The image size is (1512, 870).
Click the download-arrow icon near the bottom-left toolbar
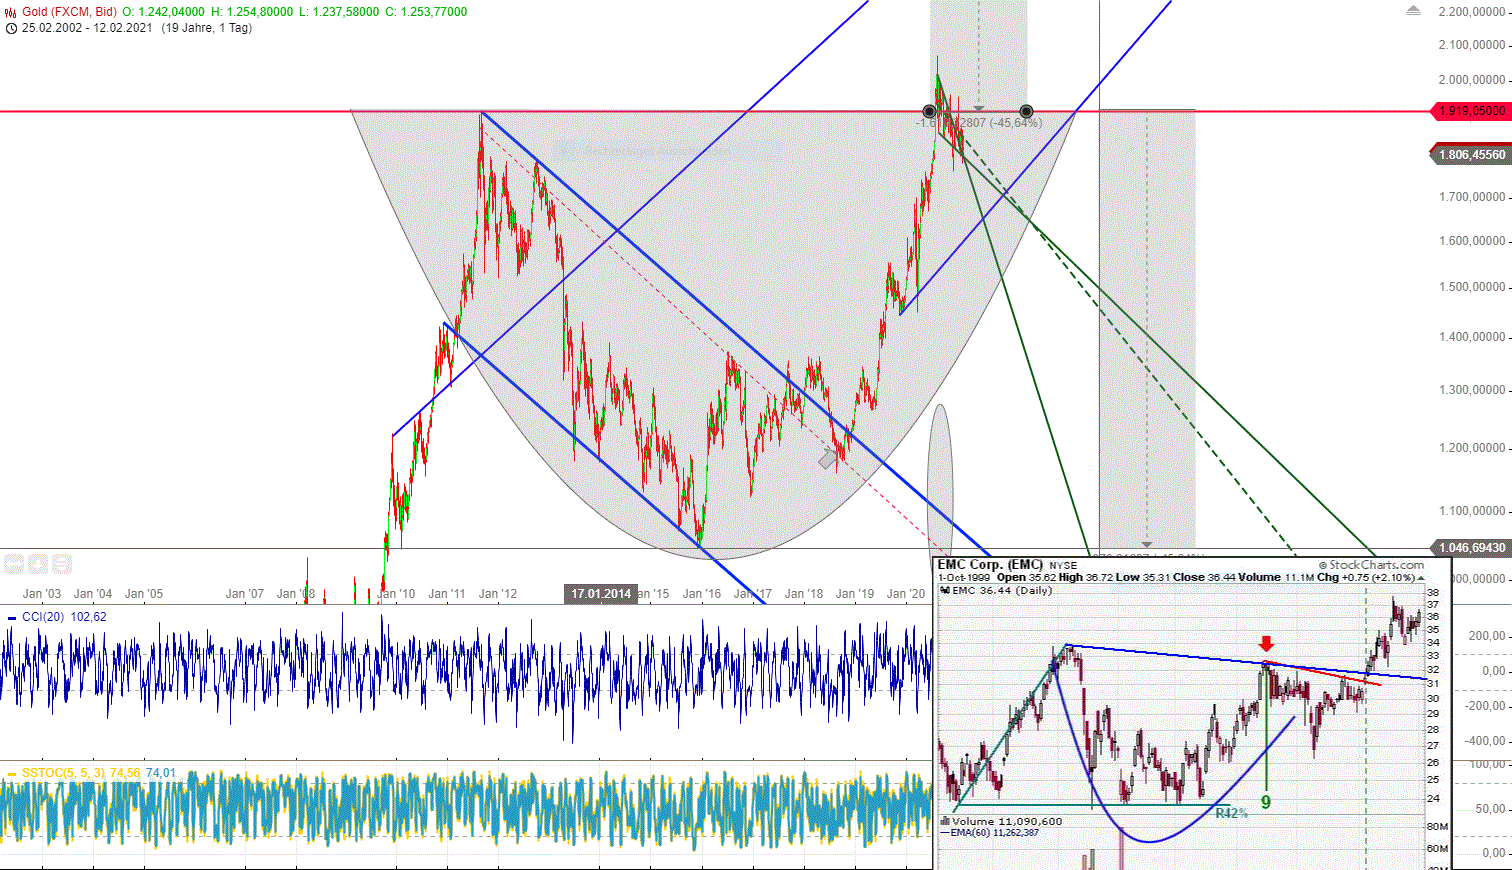click(x=37, y=564)
